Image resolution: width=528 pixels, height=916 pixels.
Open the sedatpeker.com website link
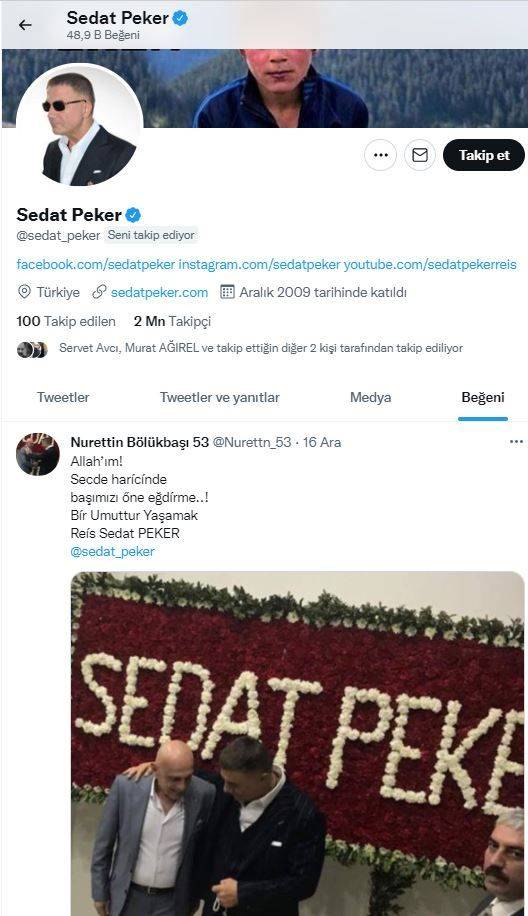(159, 293)
